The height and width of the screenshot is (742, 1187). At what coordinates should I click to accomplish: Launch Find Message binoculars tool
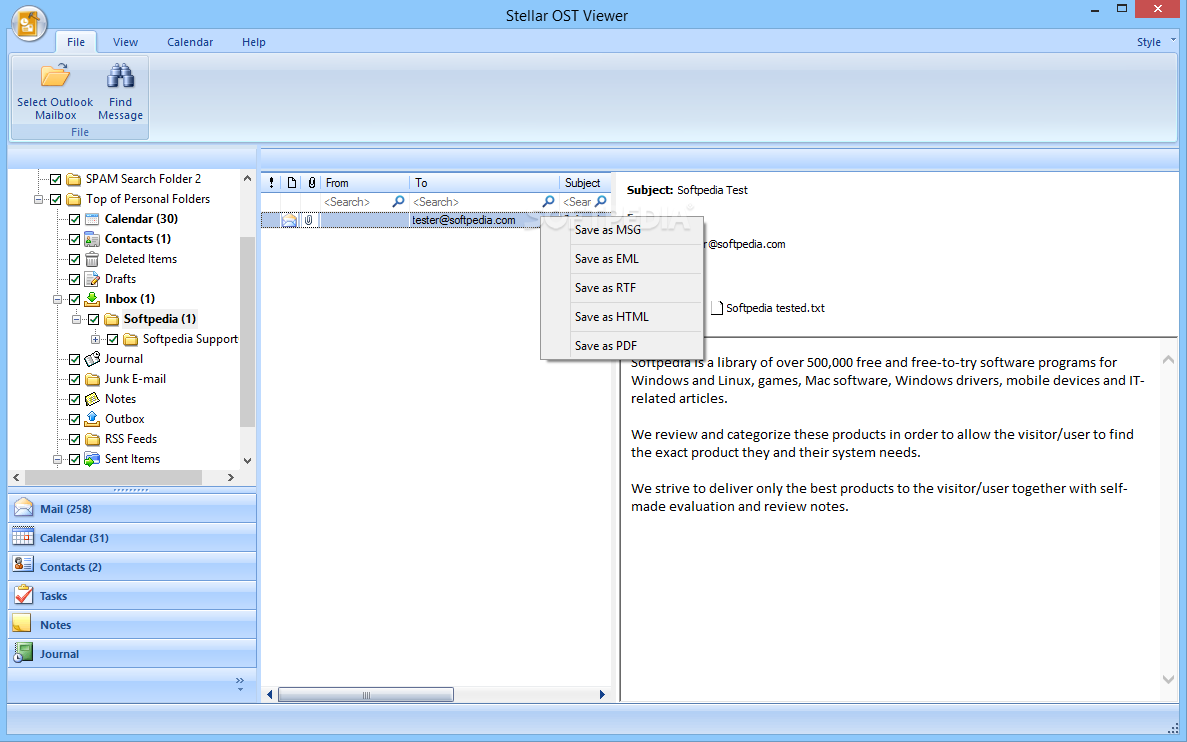tap(120, 76)
